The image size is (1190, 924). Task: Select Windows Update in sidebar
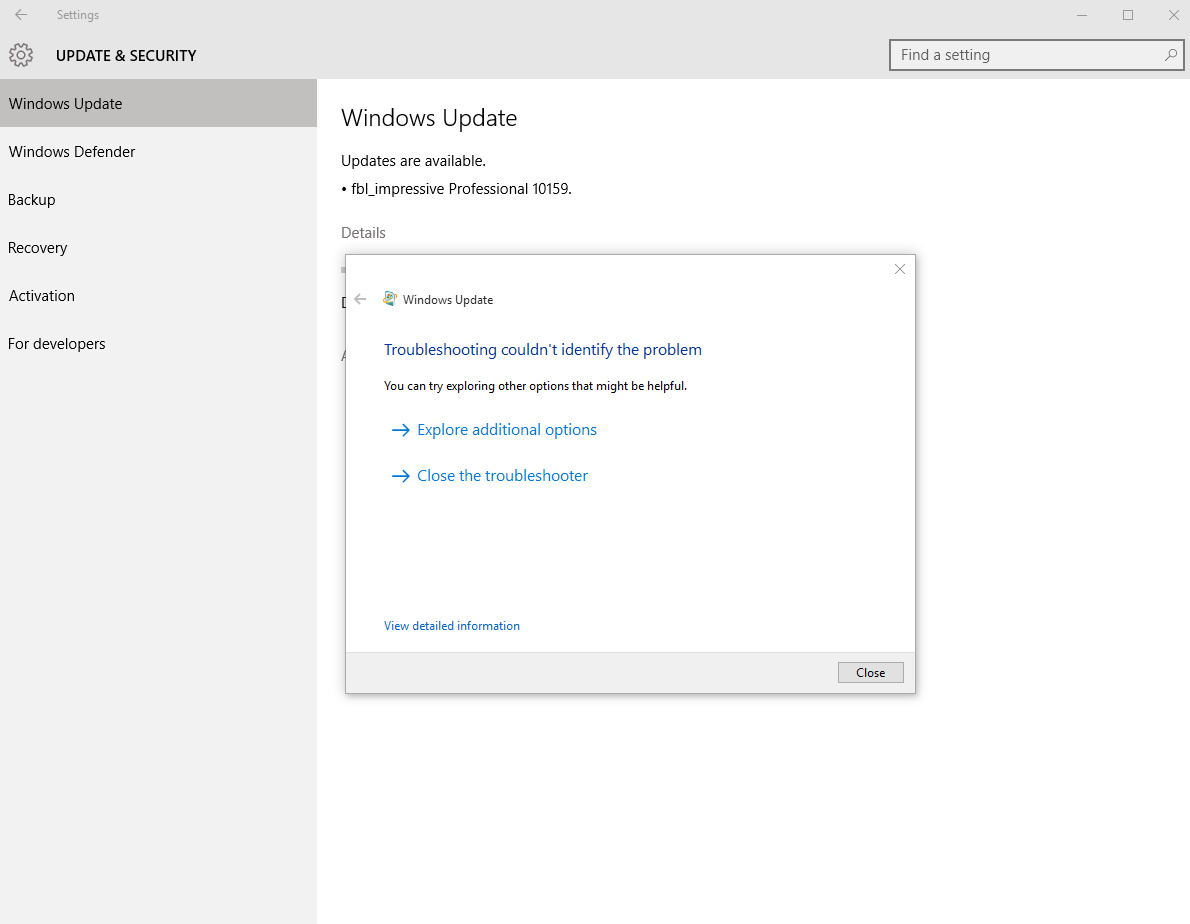(159, 103)
